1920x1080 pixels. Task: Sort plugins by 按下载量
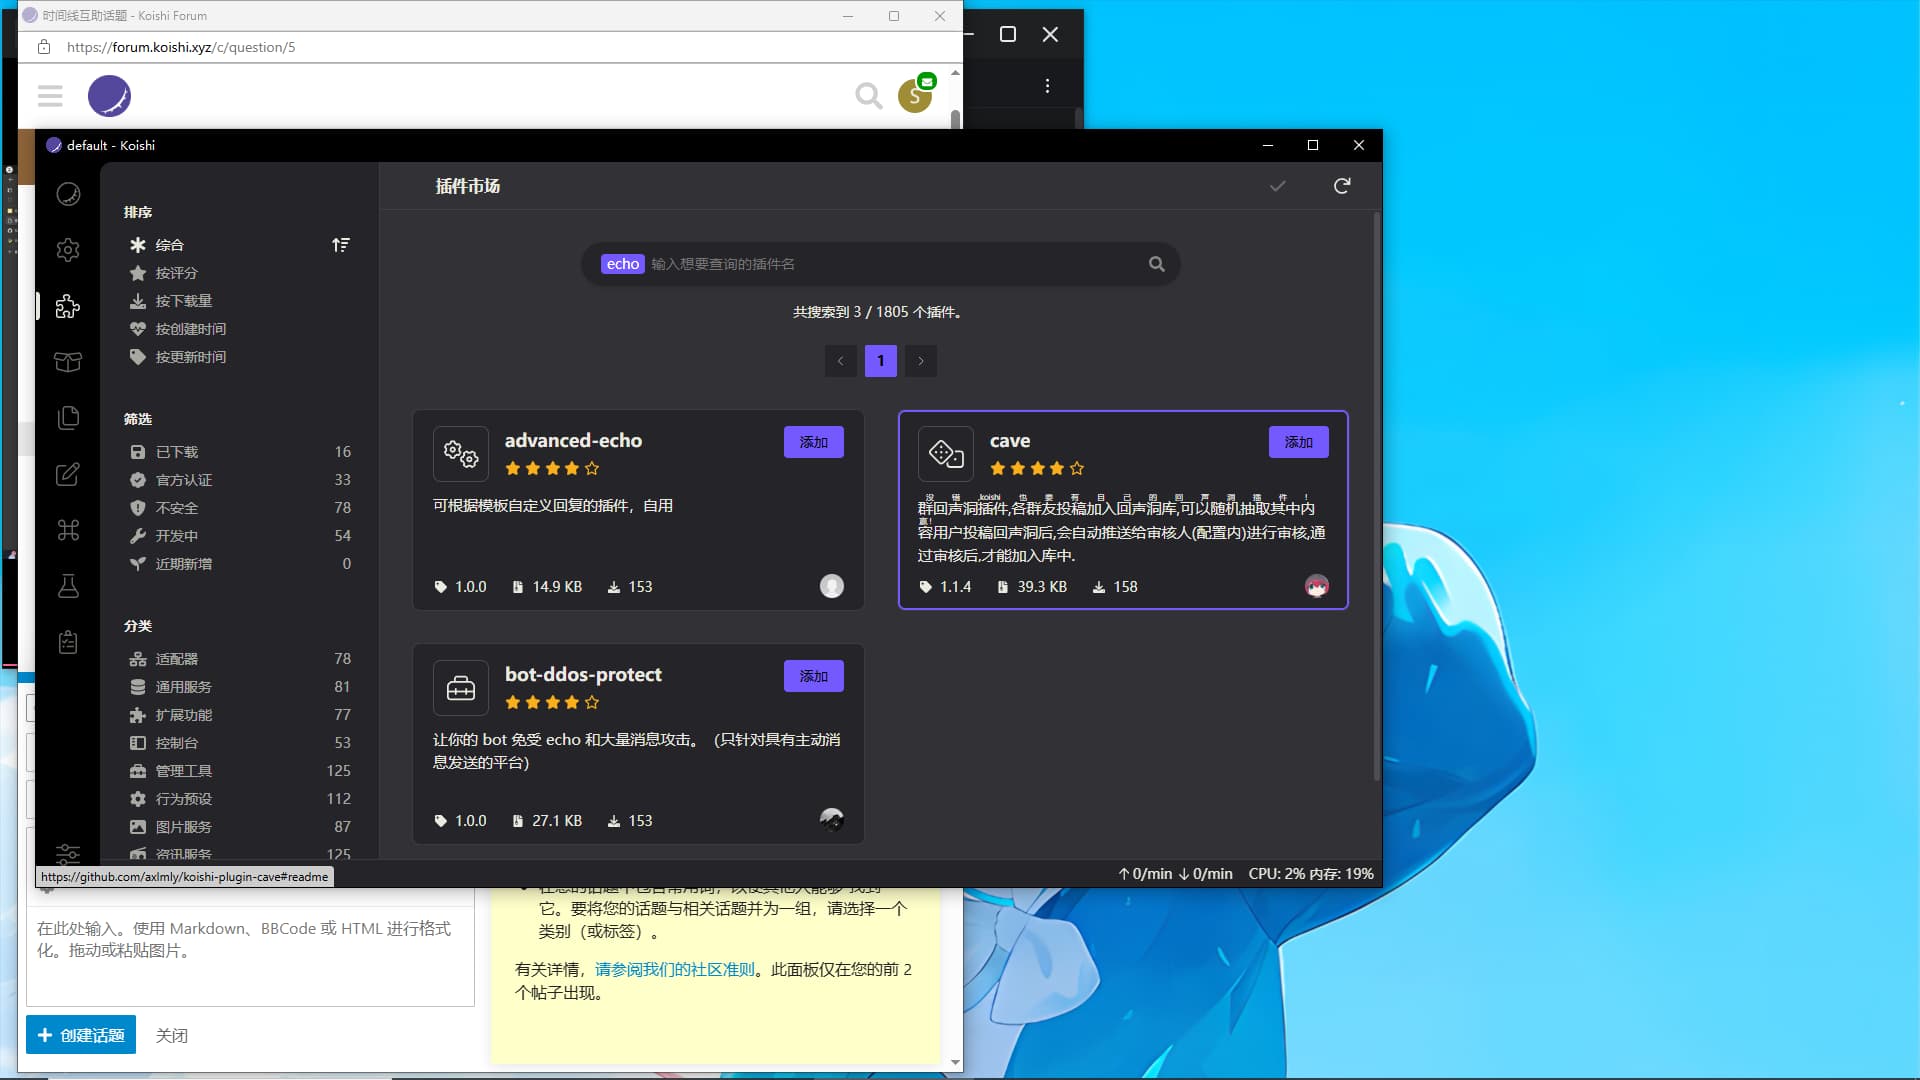[184, 301]
